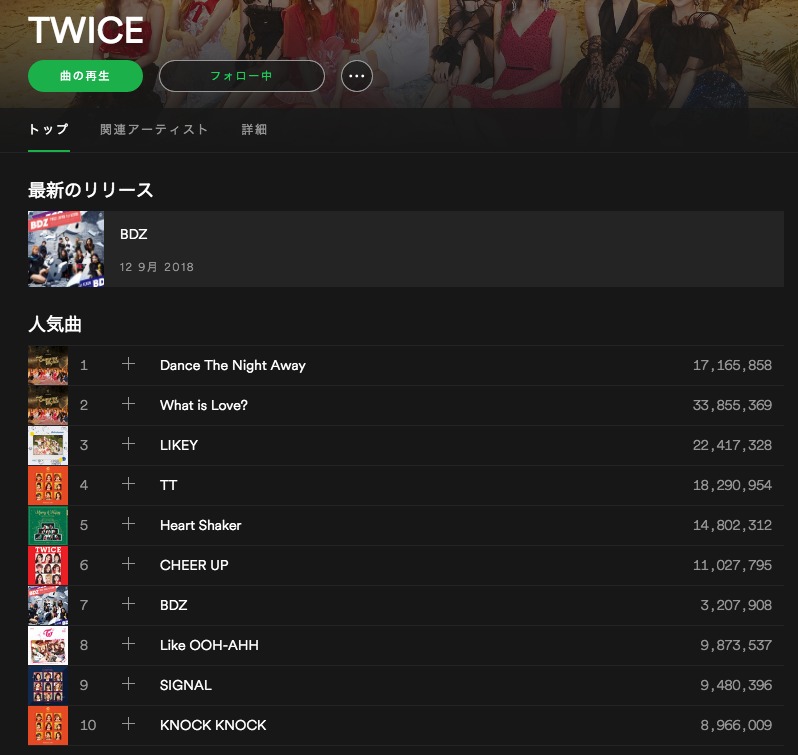Click CHEER UP album cover thumbnail
This screenshot has height=755, width=798.
(48, 565)
